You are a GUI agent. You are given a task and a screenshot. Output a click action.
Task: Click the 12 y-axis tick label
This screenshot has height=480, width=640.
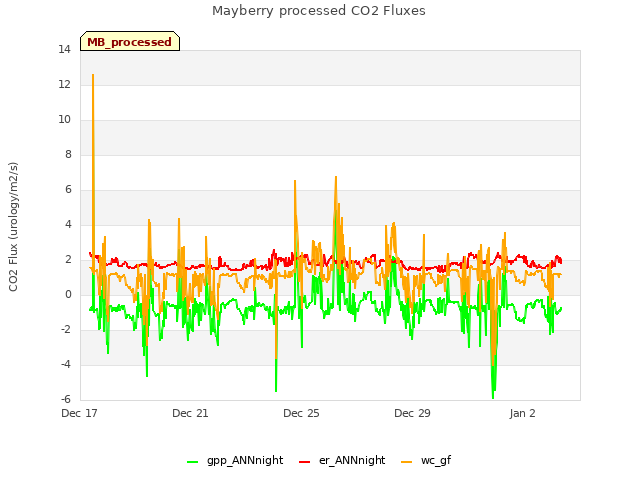click(x=64, y=85)
